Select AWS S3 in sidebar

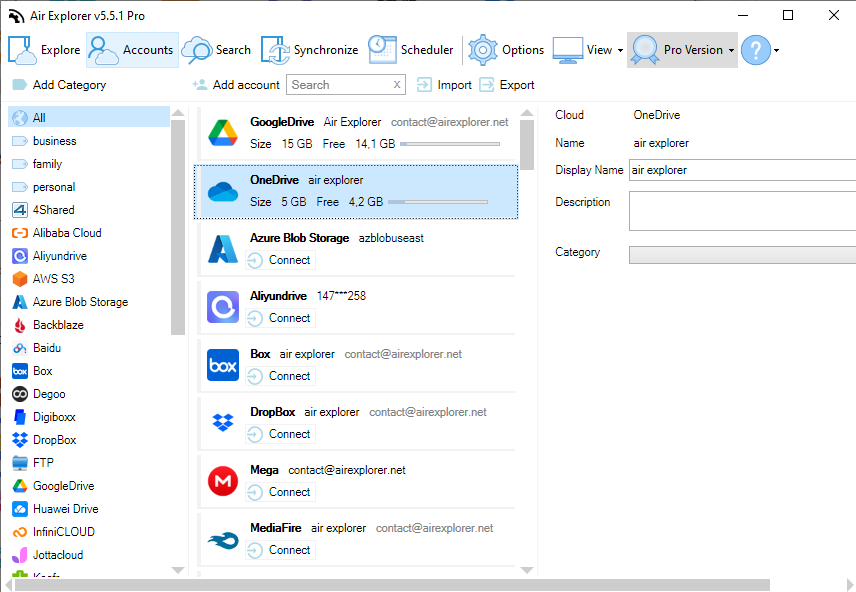89,279
